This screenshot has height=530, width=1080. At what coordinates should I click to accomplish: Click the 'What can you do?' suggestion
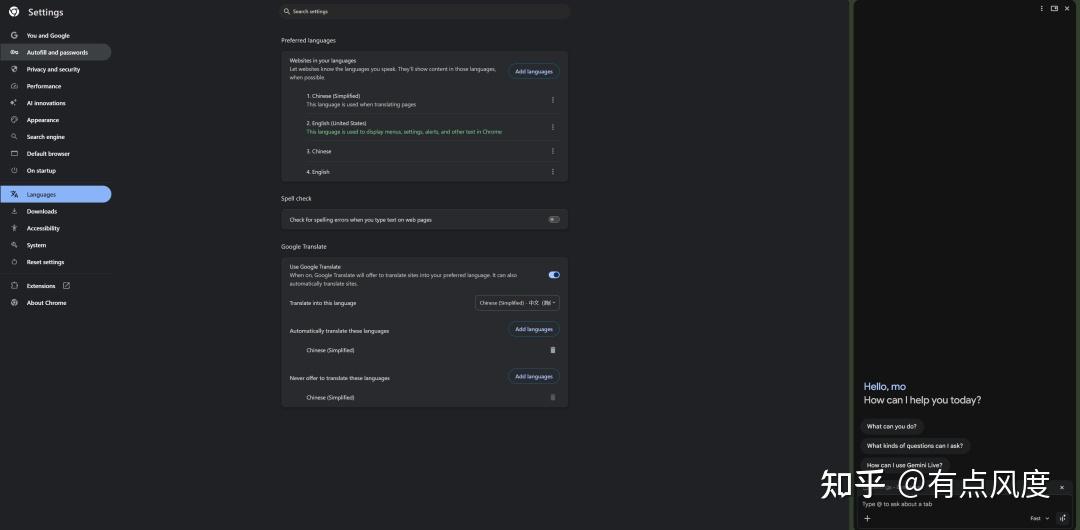coord(892,426)
